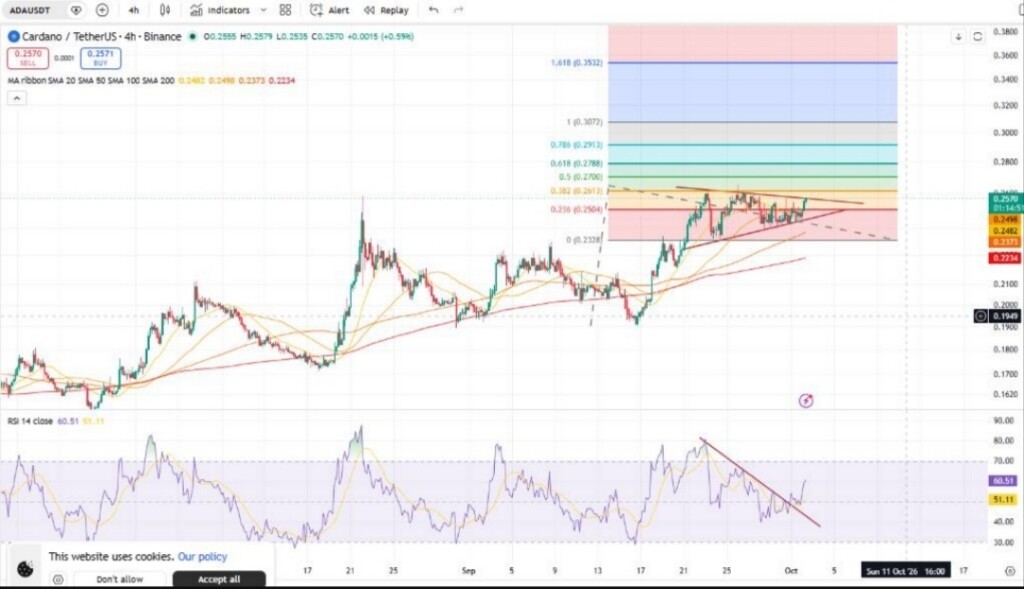The image size is (1024, 589).
Task: Start bar Replay mode
Action: click(386, 10)
